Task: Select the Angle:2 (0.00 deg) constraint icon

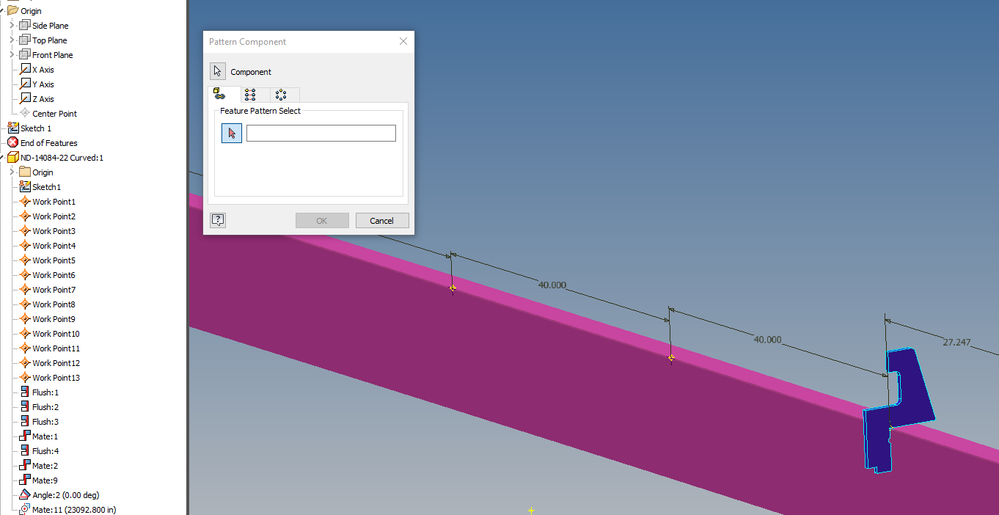Action: coord(25,495)
